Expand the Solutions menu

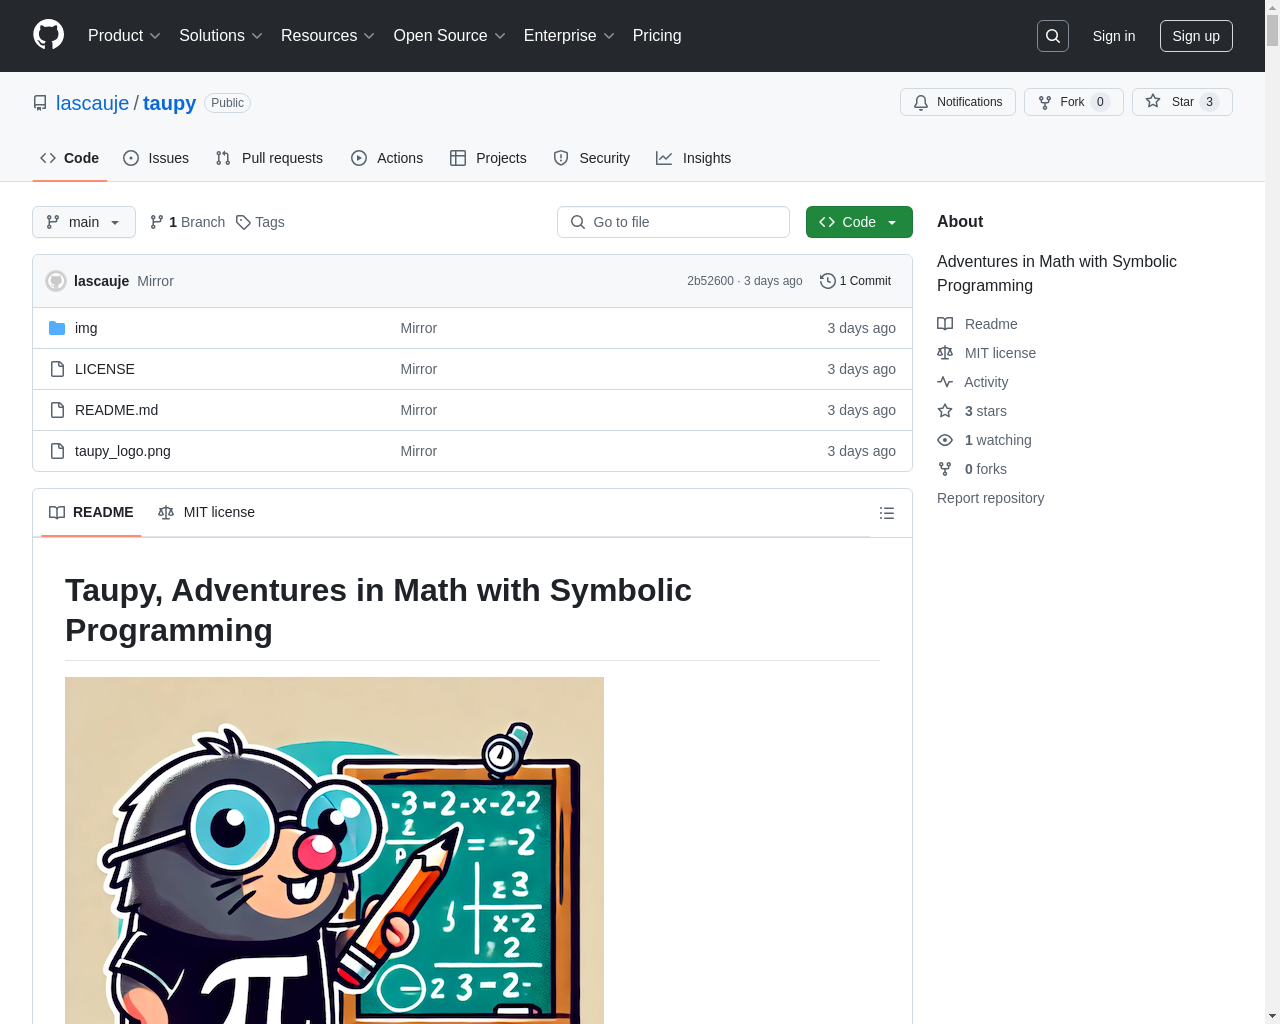221,36
